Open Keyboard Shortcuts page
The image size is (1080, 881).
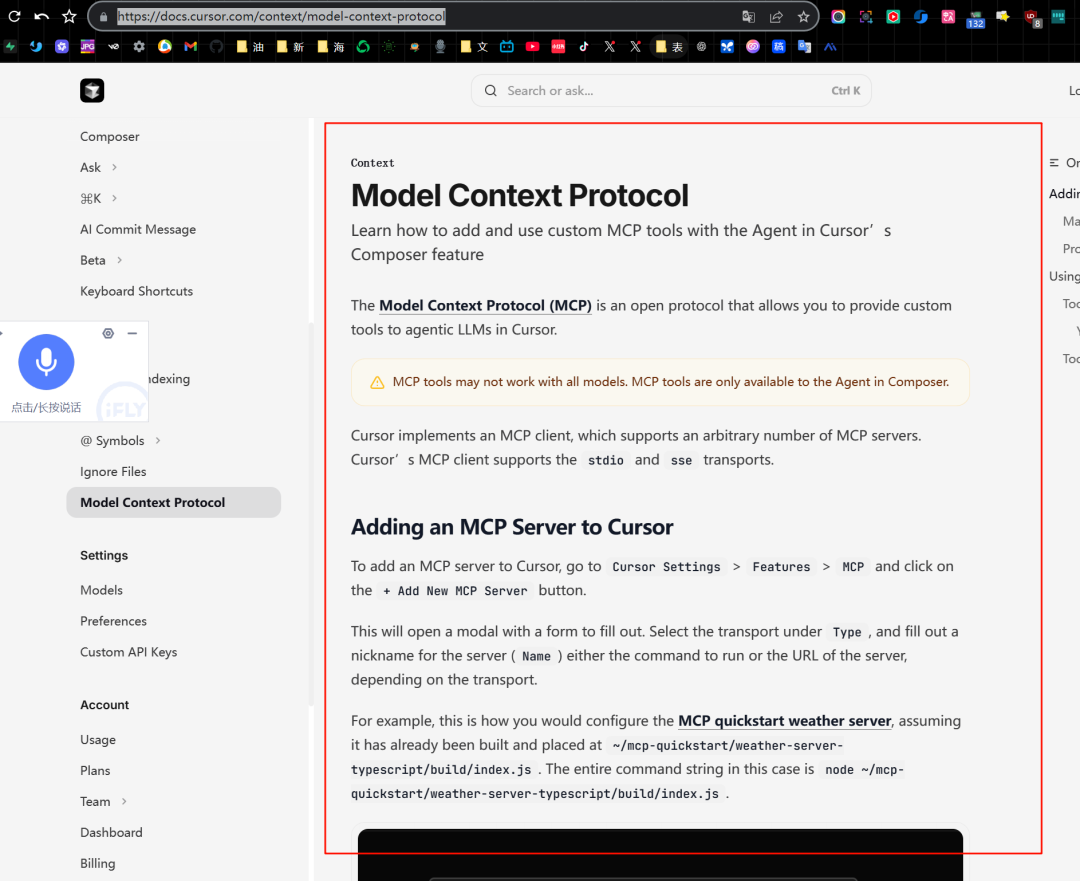click(x=136, y=291)
